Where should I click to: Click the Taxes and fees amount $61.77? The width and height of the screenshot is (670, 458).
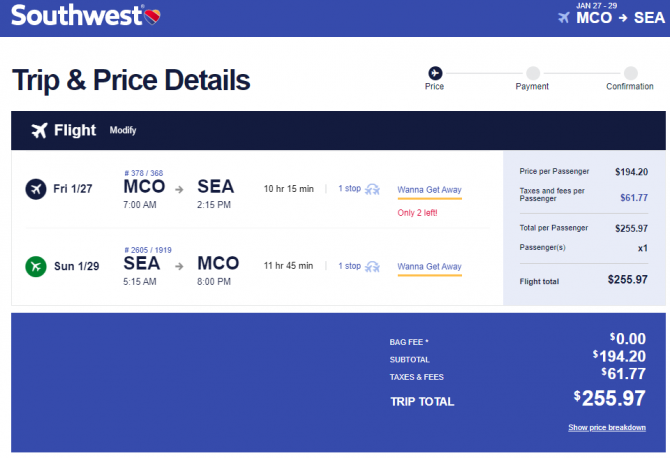(634, 197)
